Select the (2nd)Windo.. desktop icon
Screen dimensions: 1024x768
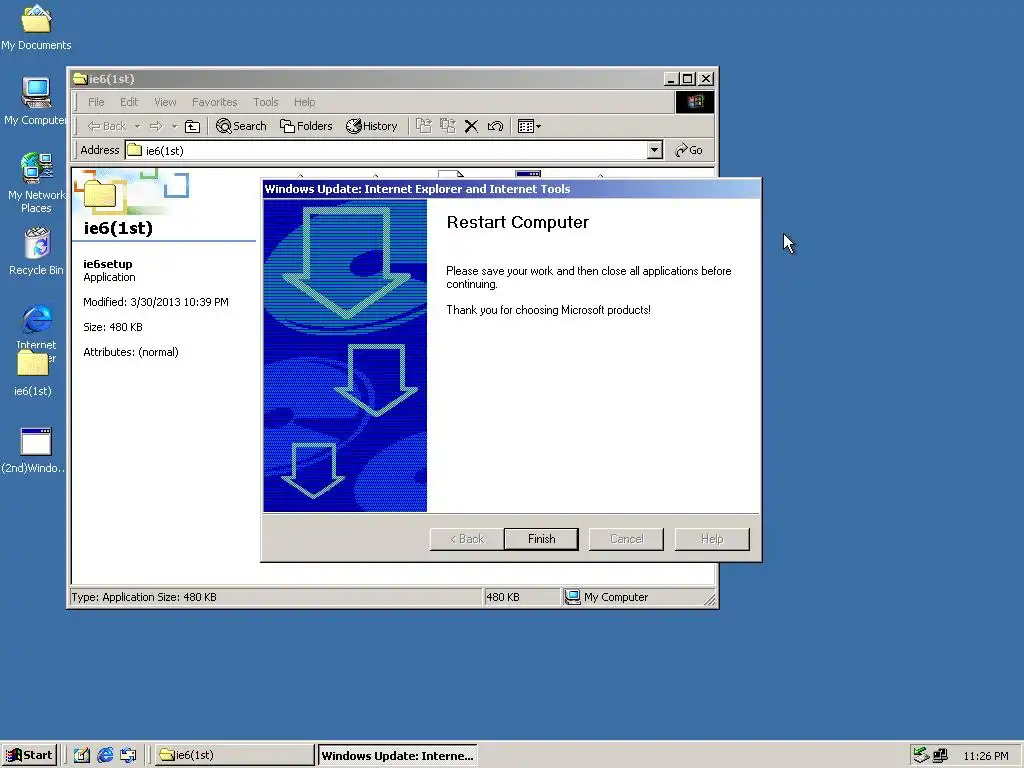click(x=34, y=451)
